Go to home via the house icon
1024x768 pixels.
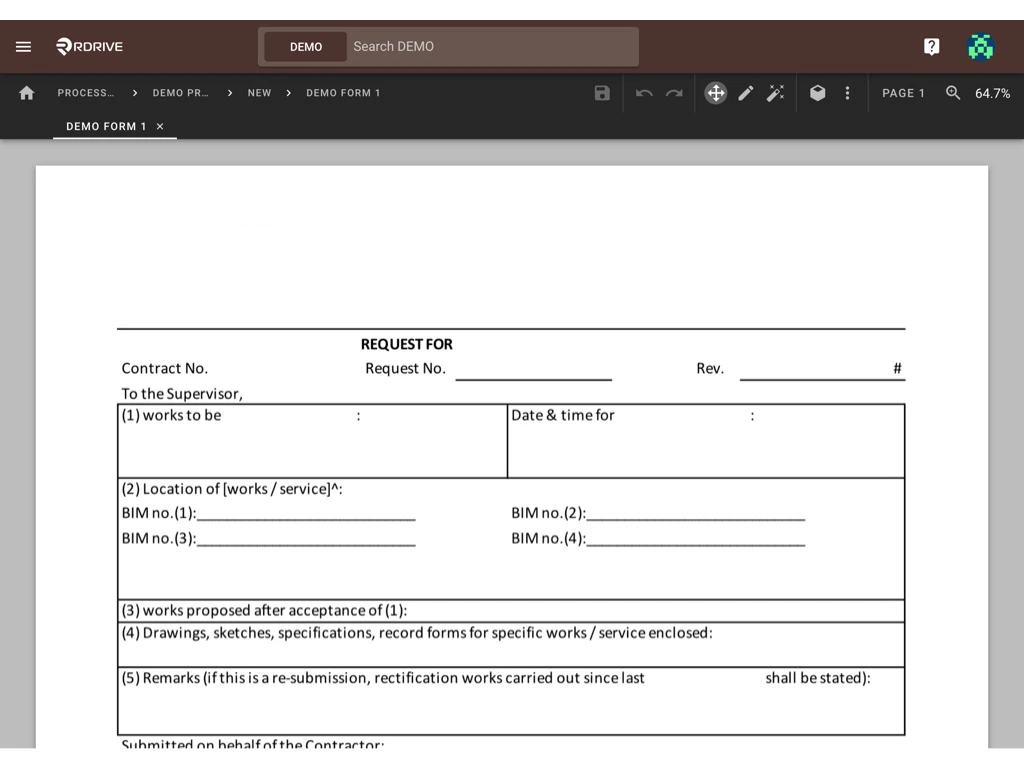[x=26, y=93]
